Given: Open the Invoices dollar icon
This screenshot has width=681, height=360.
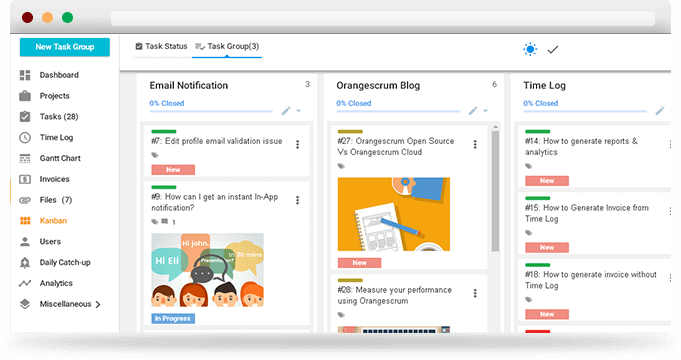Looking at the screenshot, I should point(25,179).
